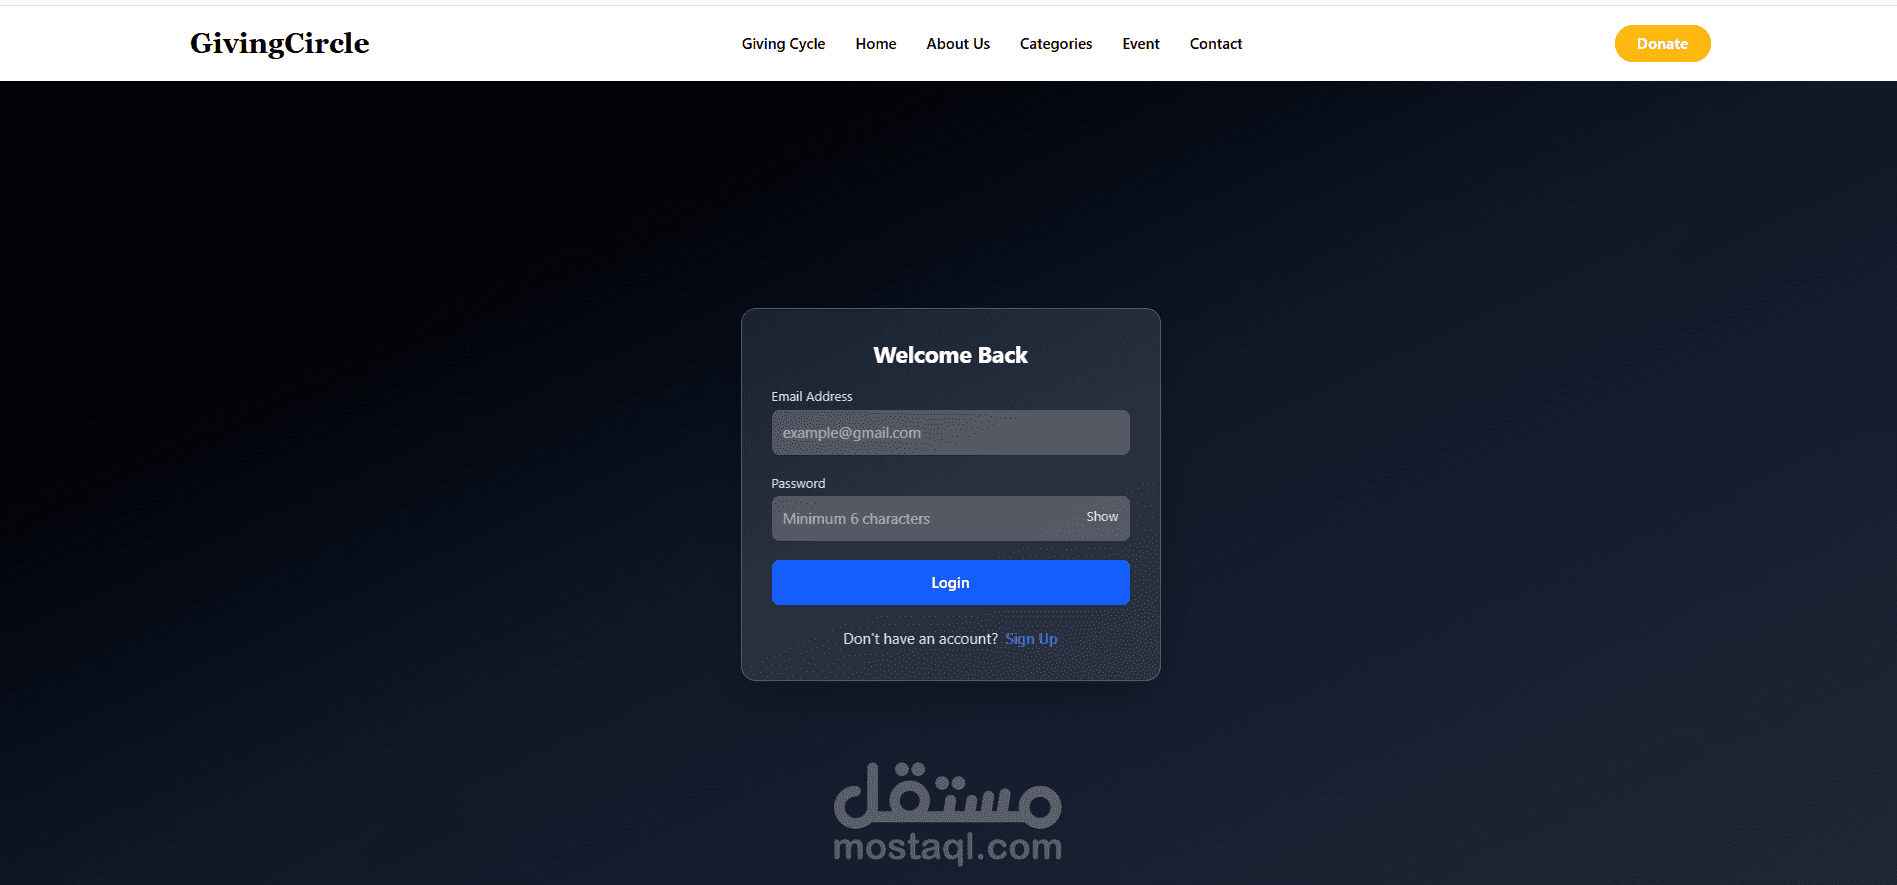Click the "Don't have an account?" text
The height and width of the screenshot is (885, 1897).
coord(920,639)
